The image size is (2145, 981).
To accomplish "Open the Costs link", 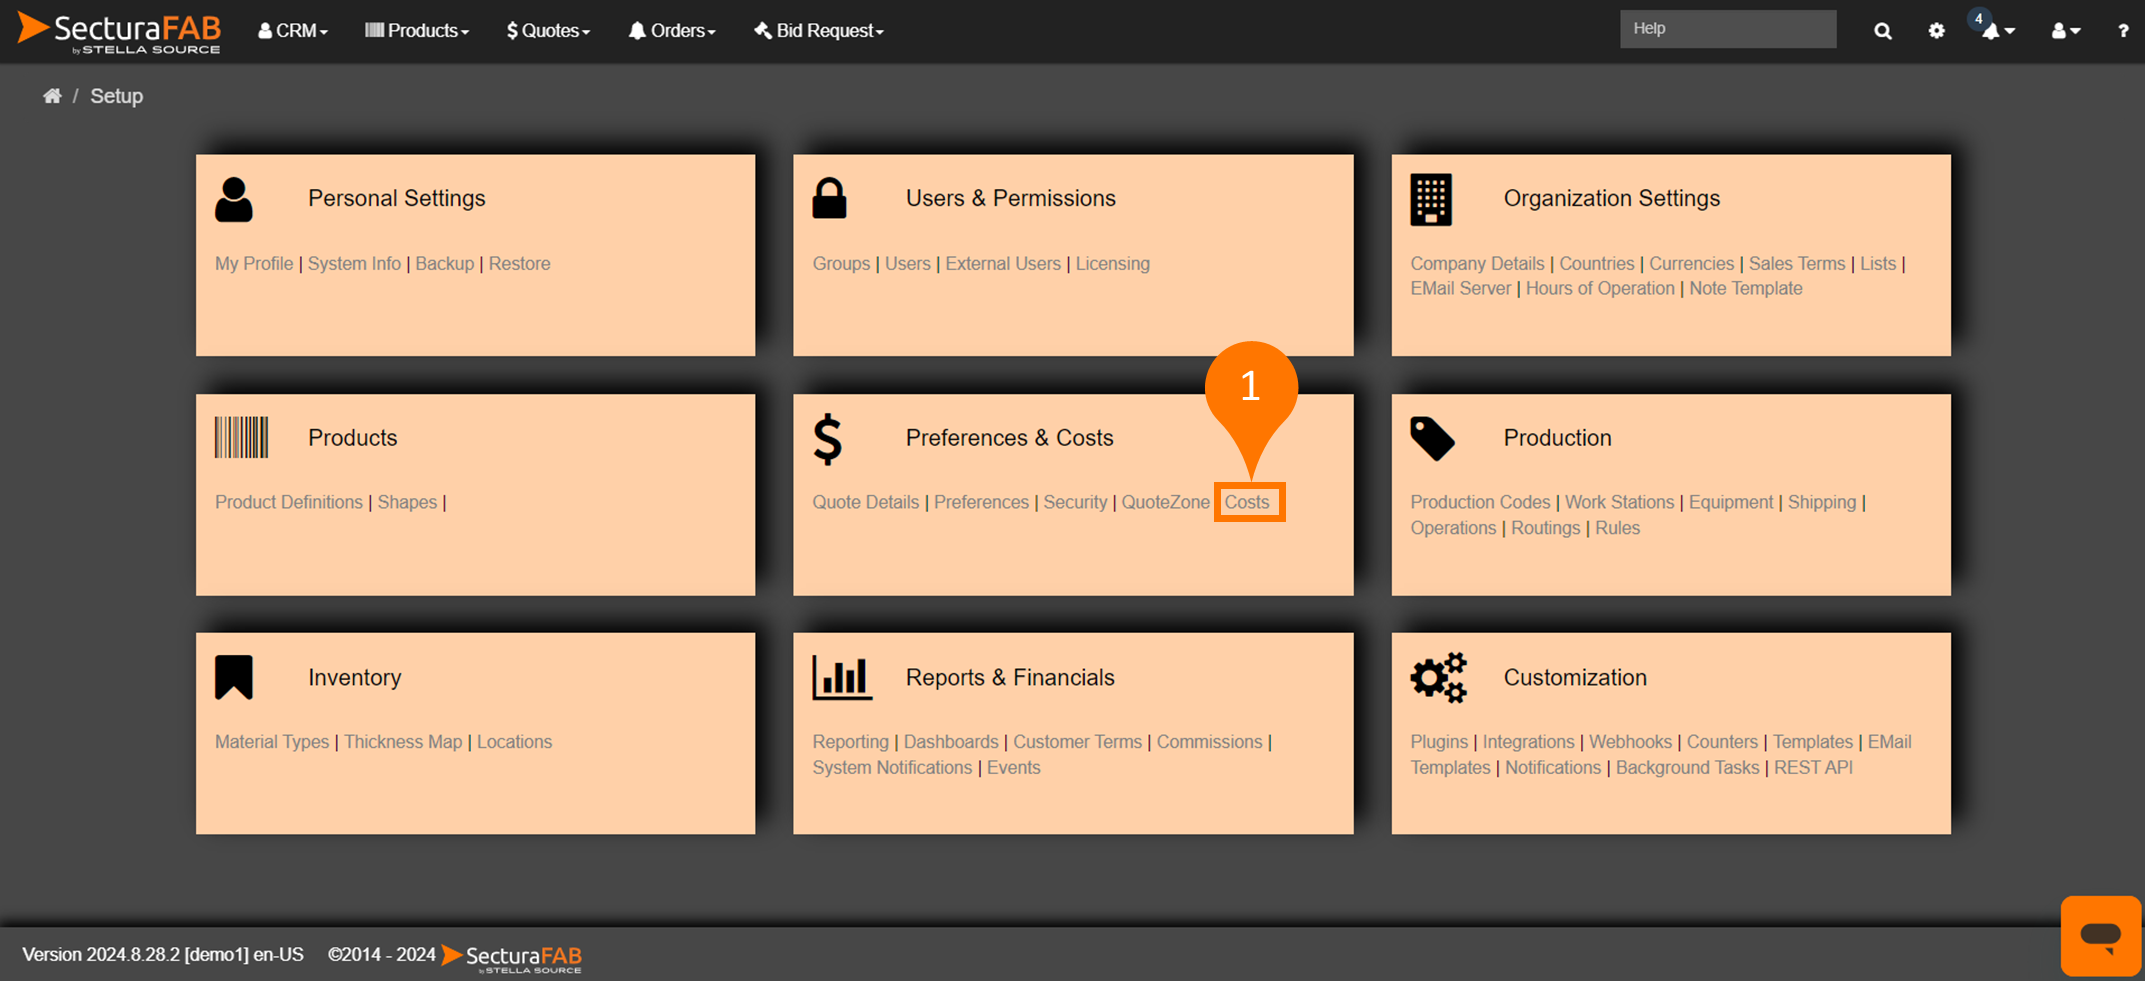I will click(x=1246, y=502).
